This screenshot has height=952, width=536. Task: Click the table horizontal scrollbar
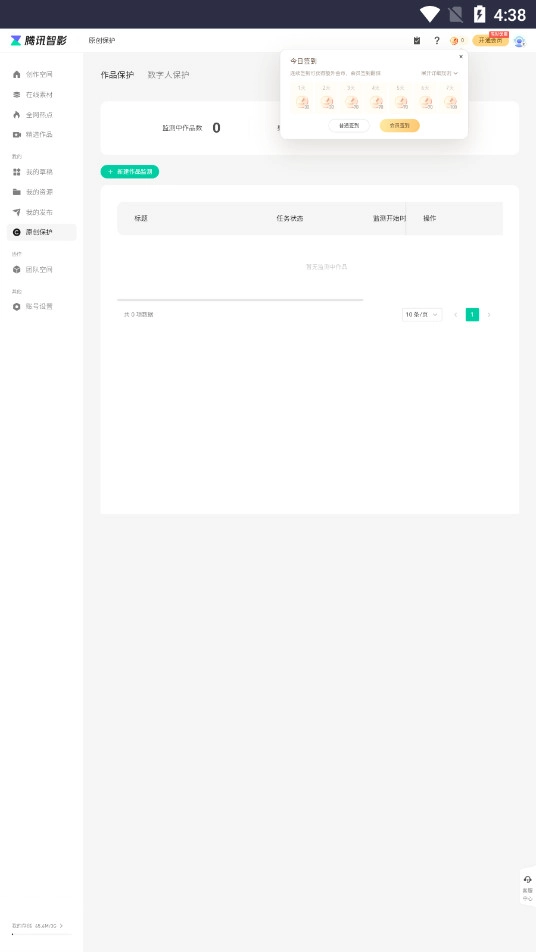pos(240,300)
